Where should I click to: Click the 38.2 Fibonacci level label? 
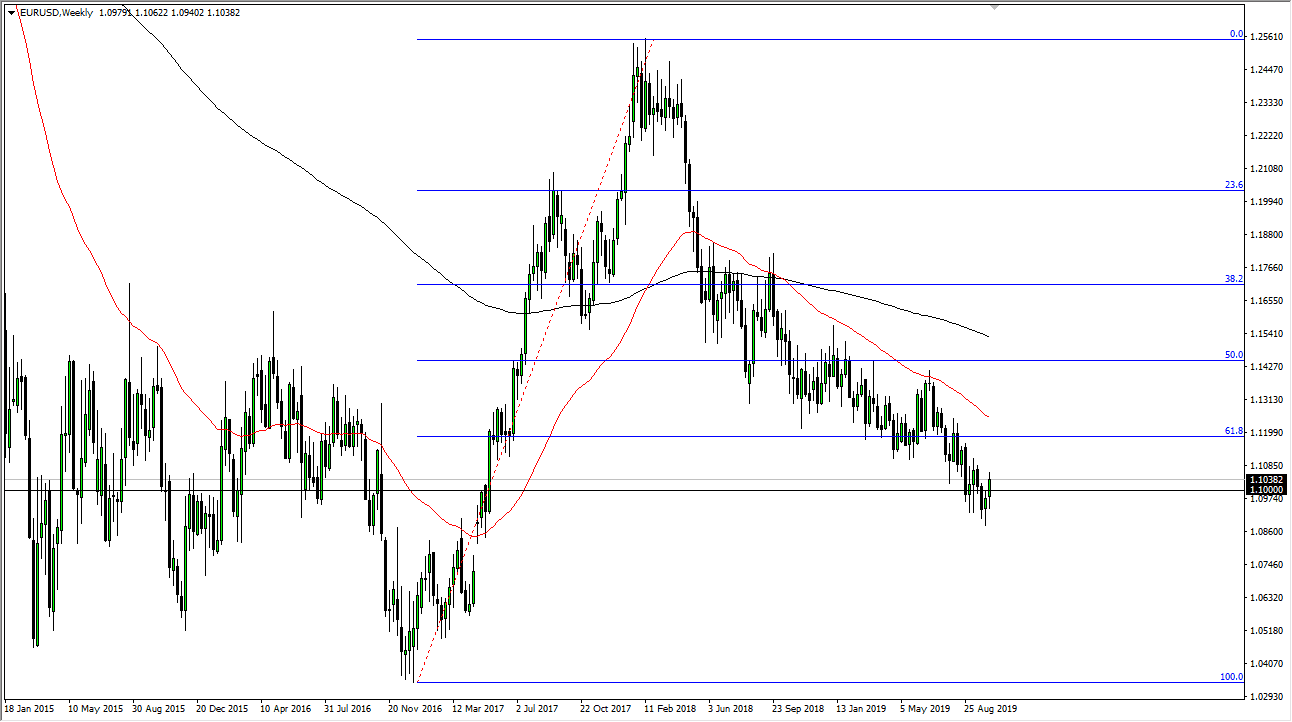(x=1233, y=279)
